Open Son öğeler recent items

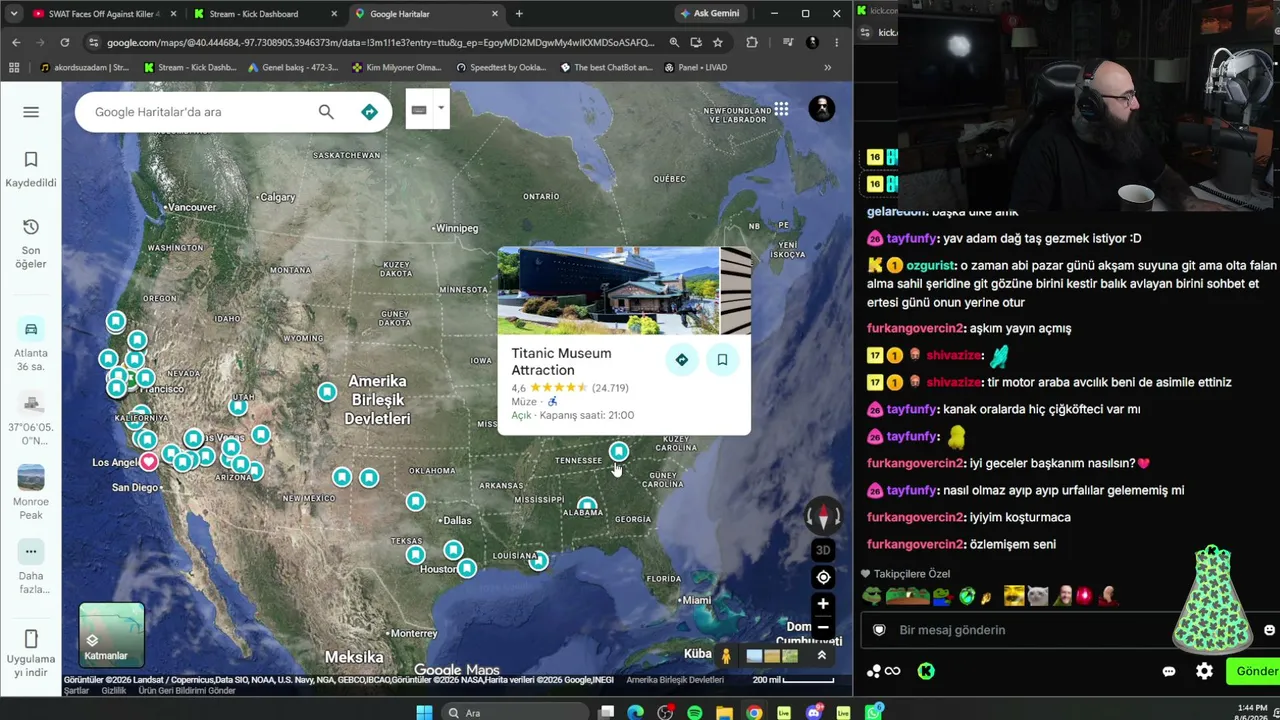[31, 243]
